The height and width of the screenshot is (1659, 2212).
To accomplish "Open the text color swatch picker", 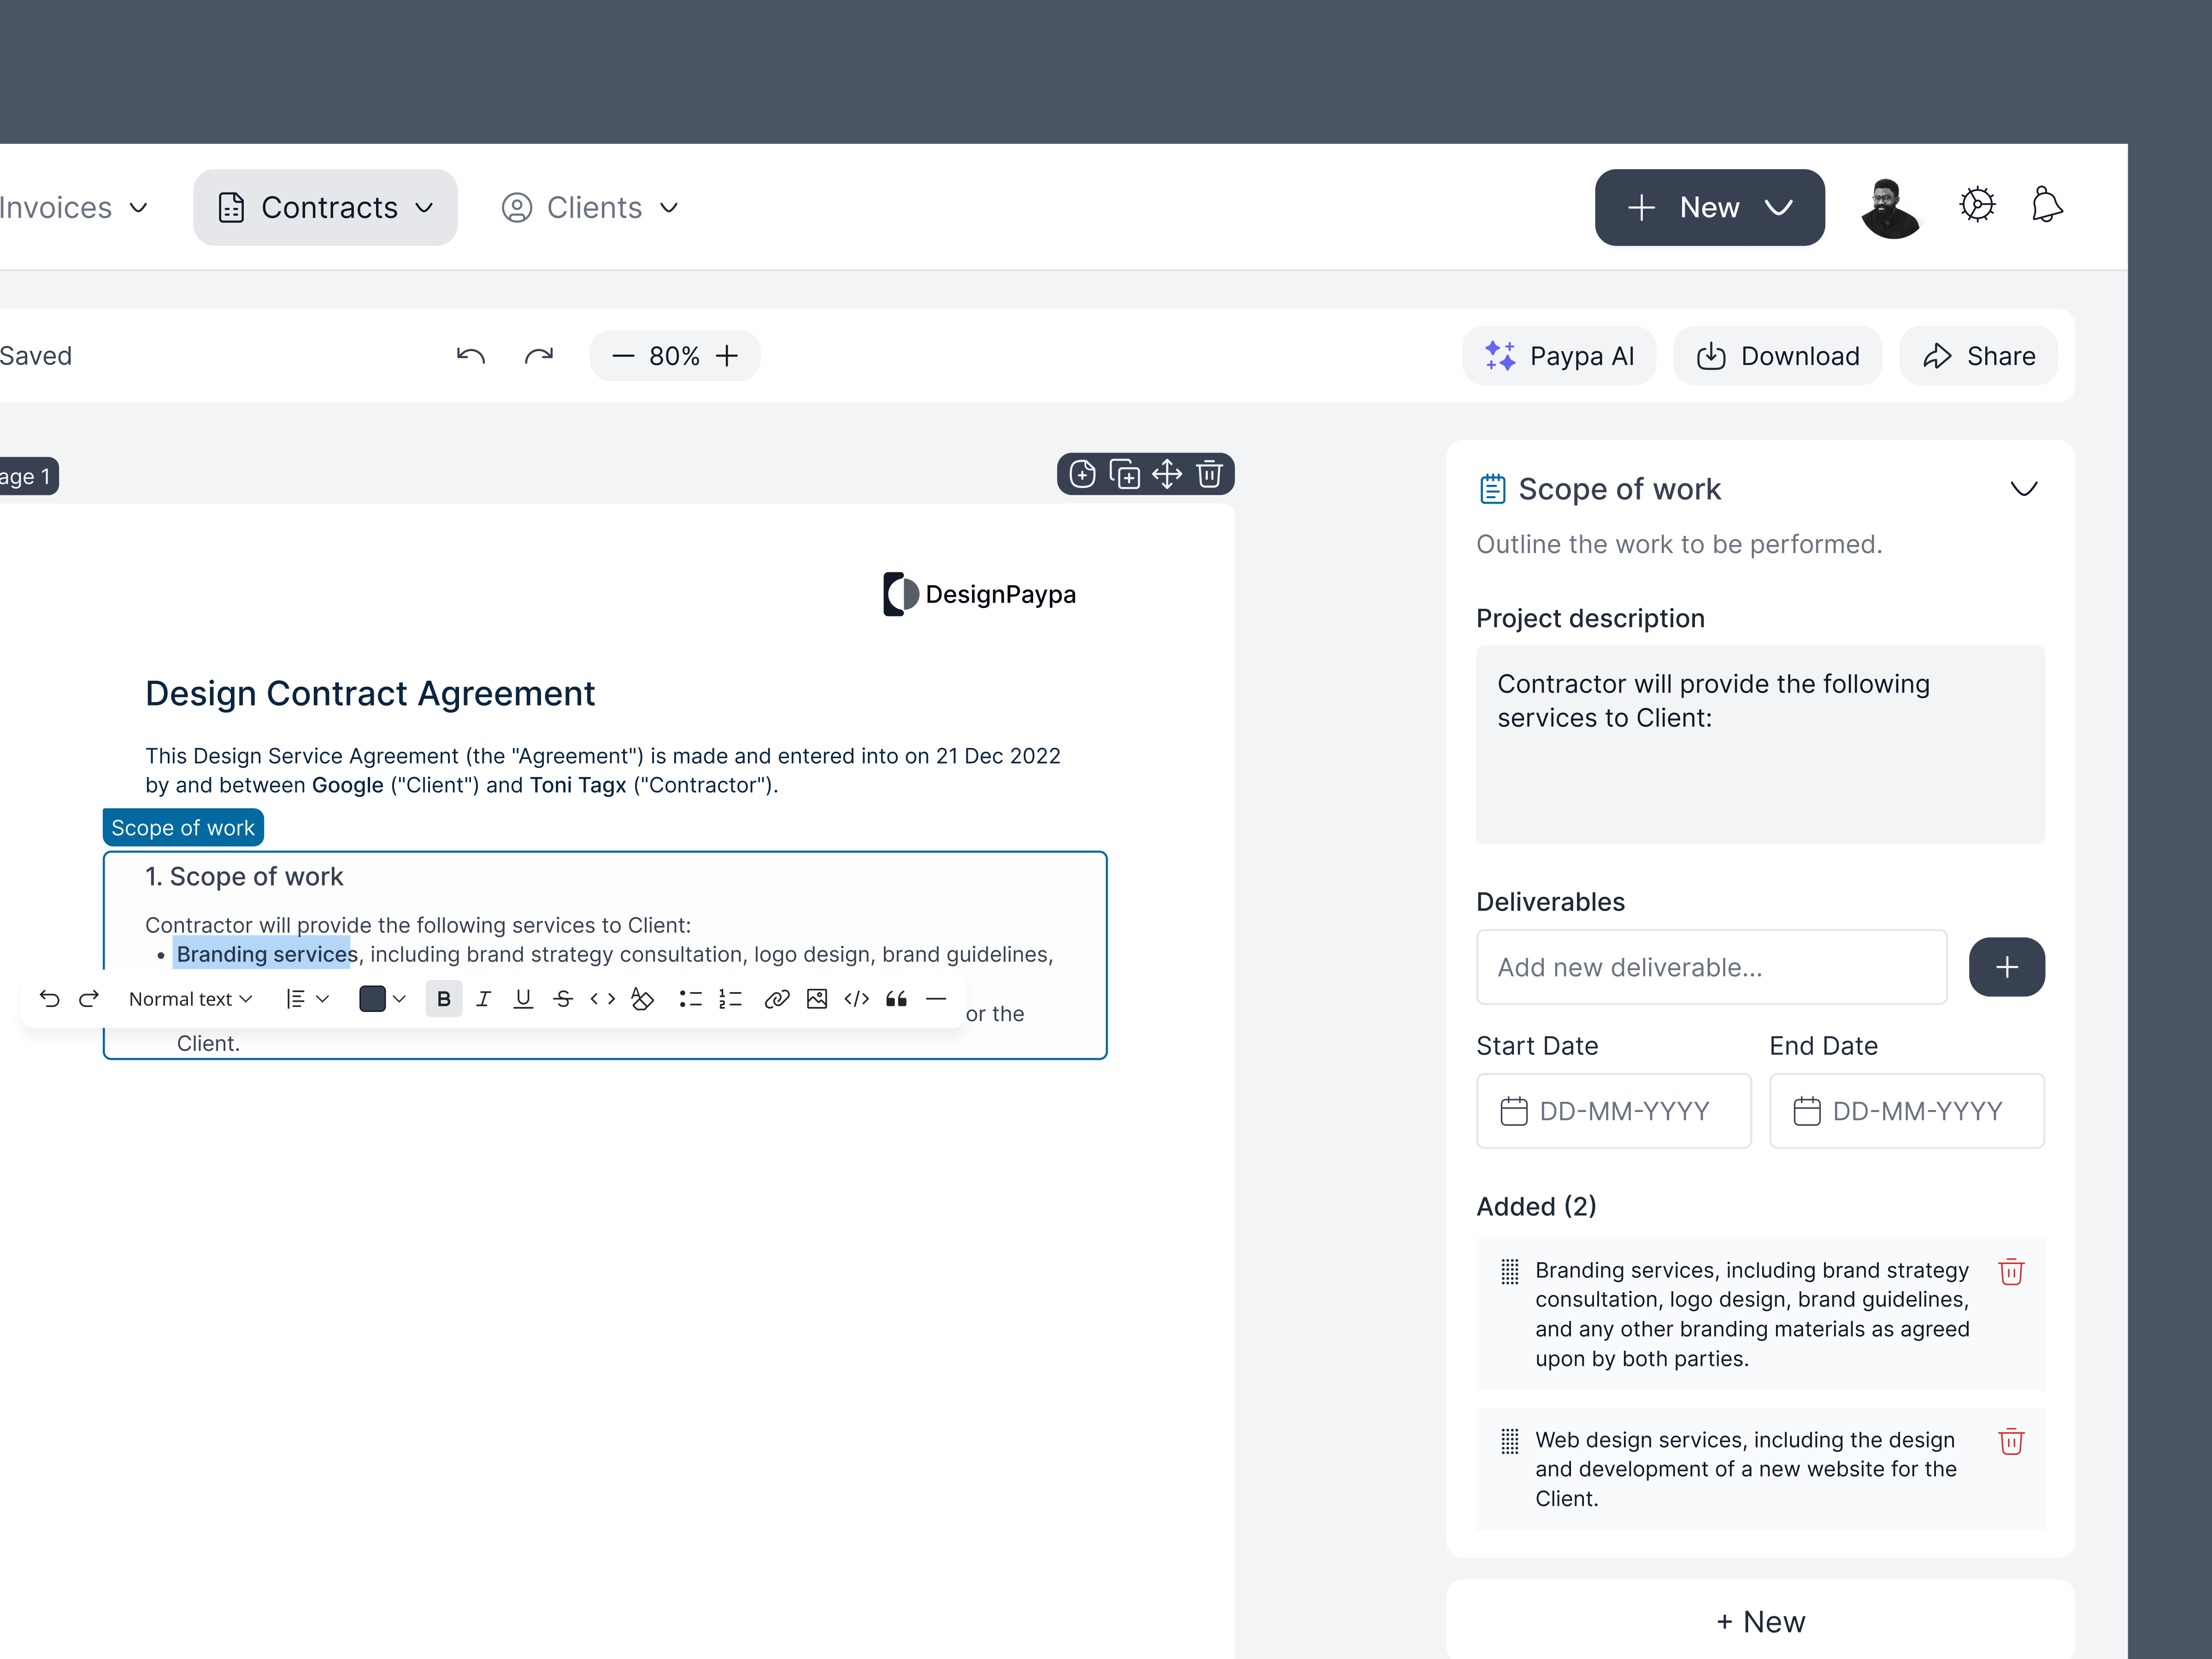I will coord(381,998).
